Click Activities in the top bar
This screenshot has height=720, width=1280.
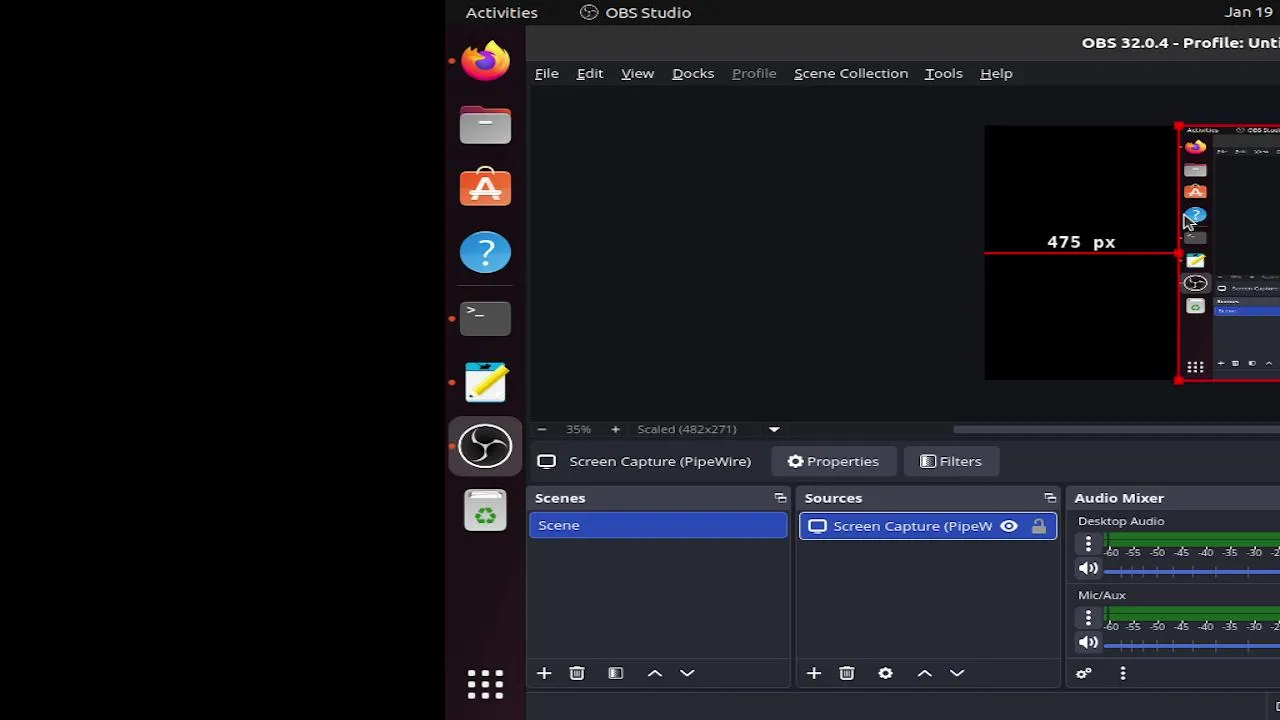(501, 12)
